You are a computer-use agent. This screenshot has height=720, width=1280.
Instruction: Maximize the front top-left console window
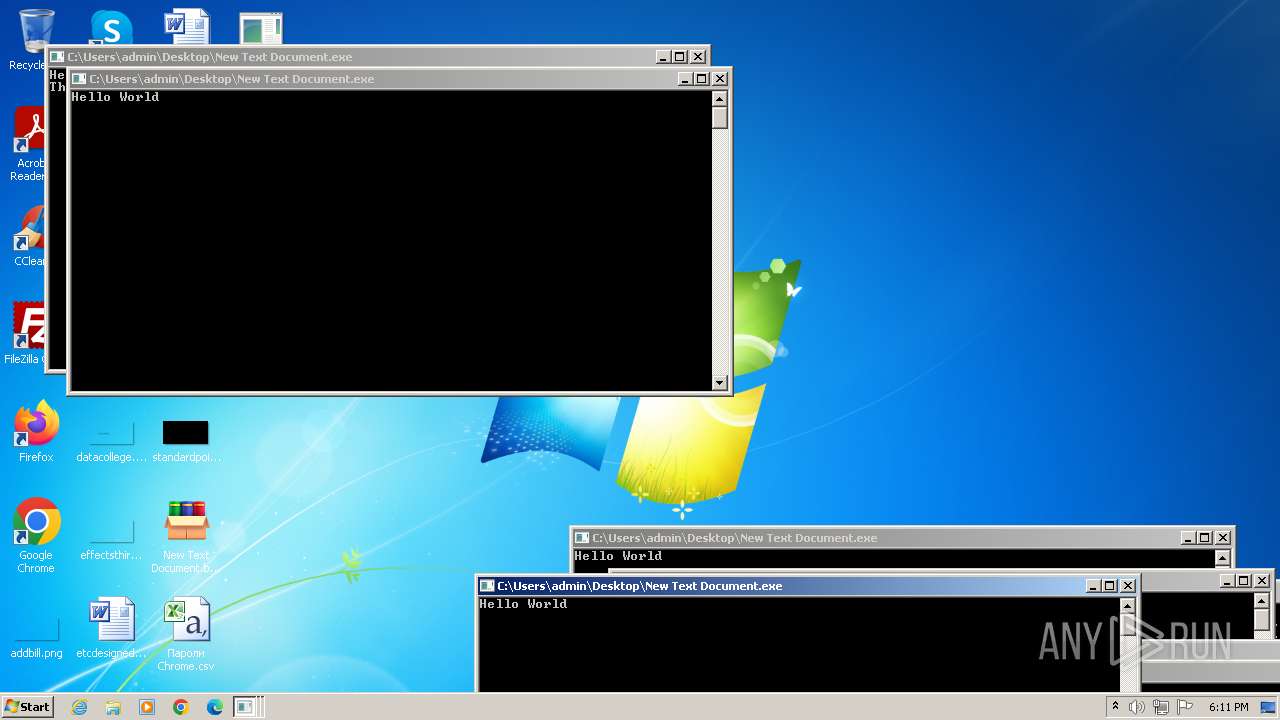click(701, 79)
